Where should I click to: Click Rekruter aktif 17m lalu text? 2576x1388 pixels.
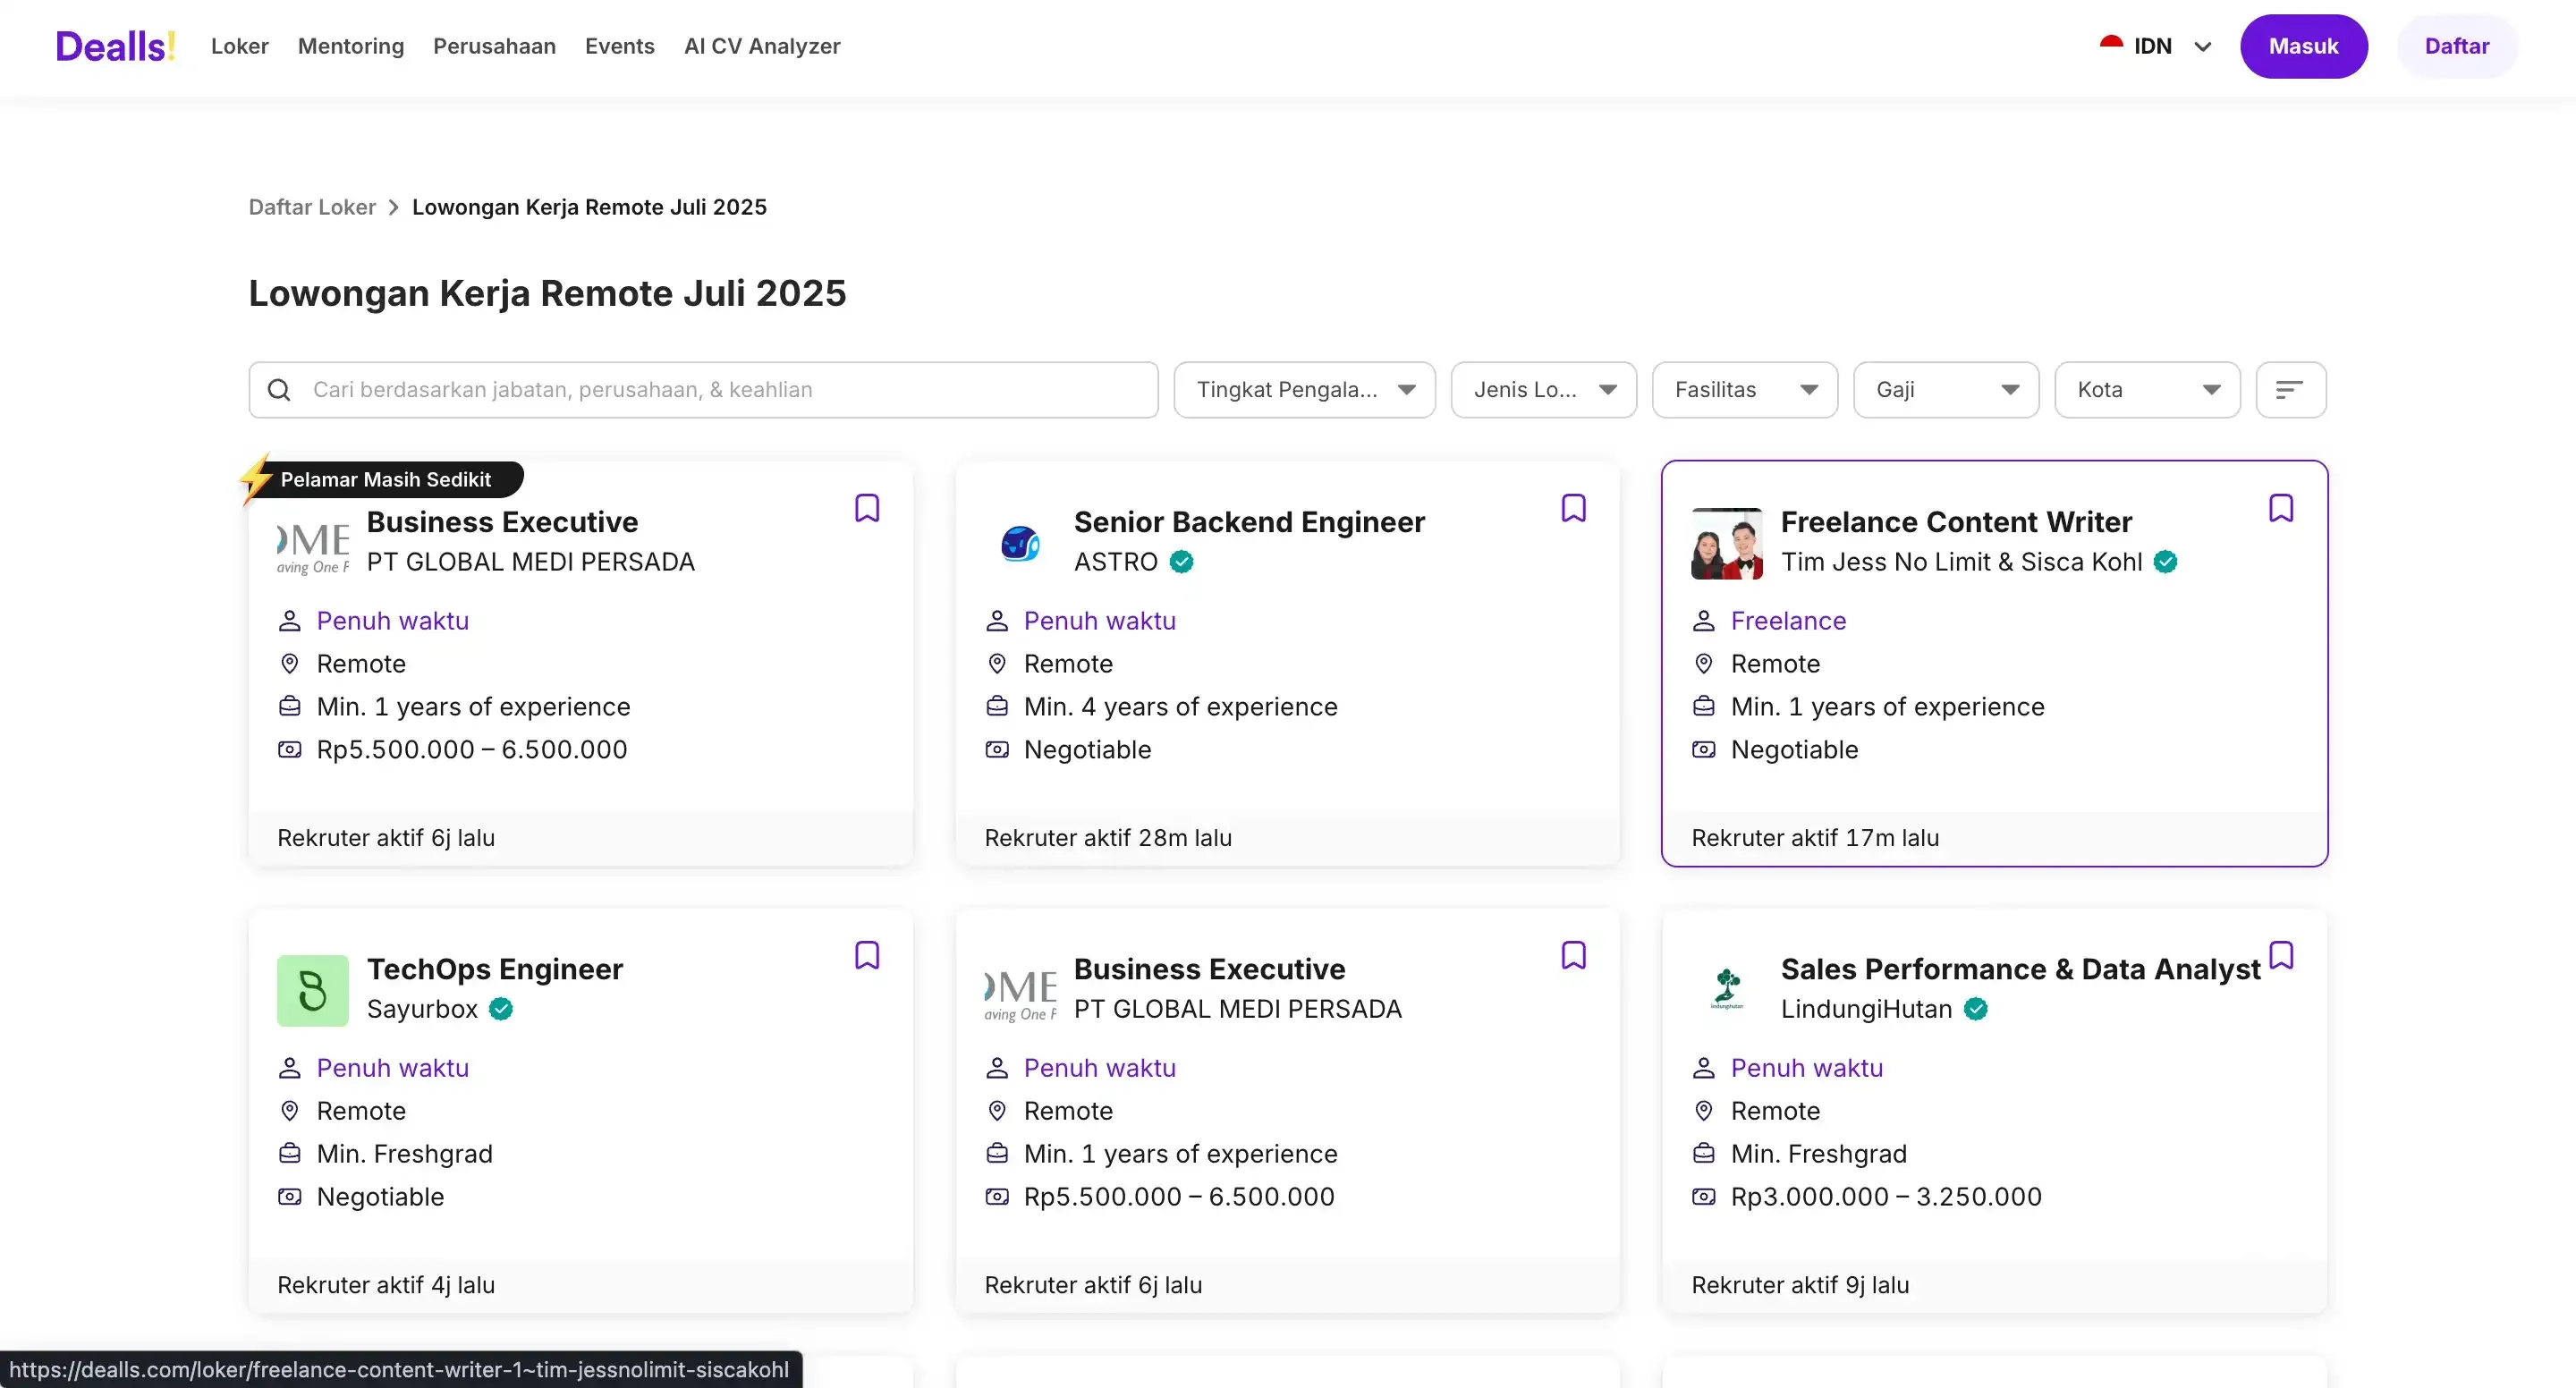click(1815, 838)
